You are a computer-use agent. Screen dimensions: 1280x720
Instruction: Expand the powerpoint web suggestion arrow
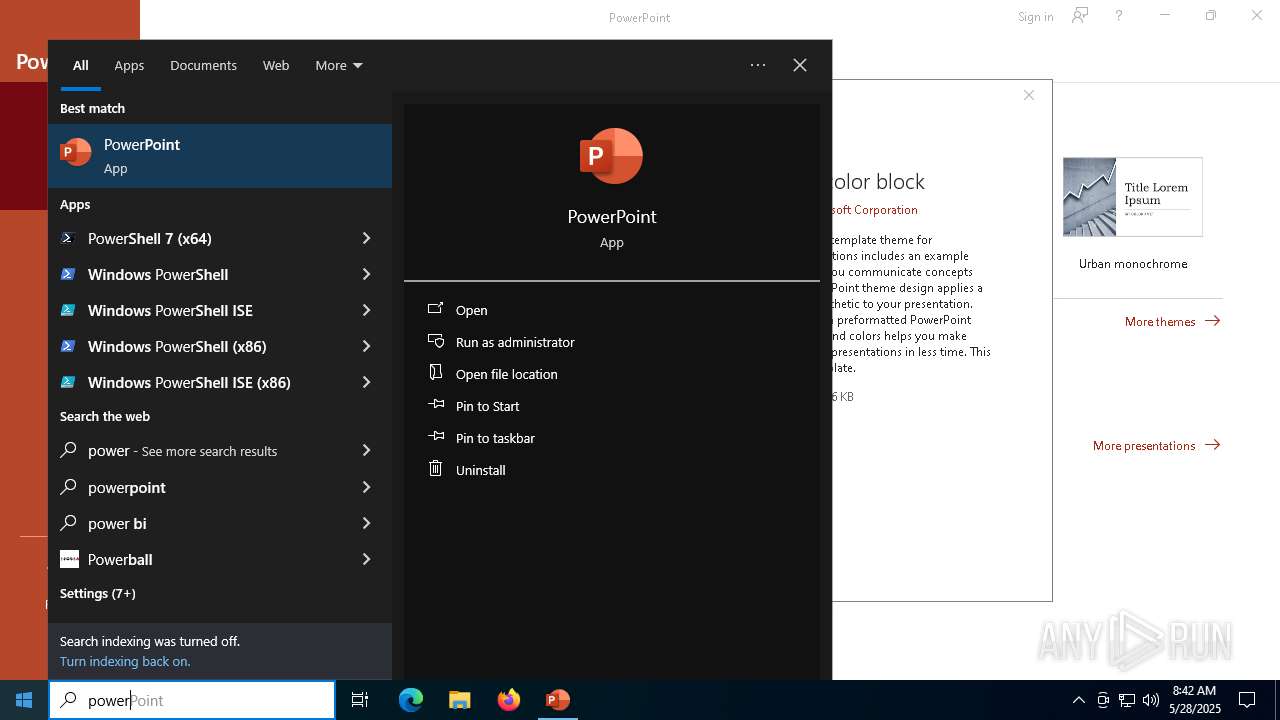pyautogui.click(x=366, y=487)
